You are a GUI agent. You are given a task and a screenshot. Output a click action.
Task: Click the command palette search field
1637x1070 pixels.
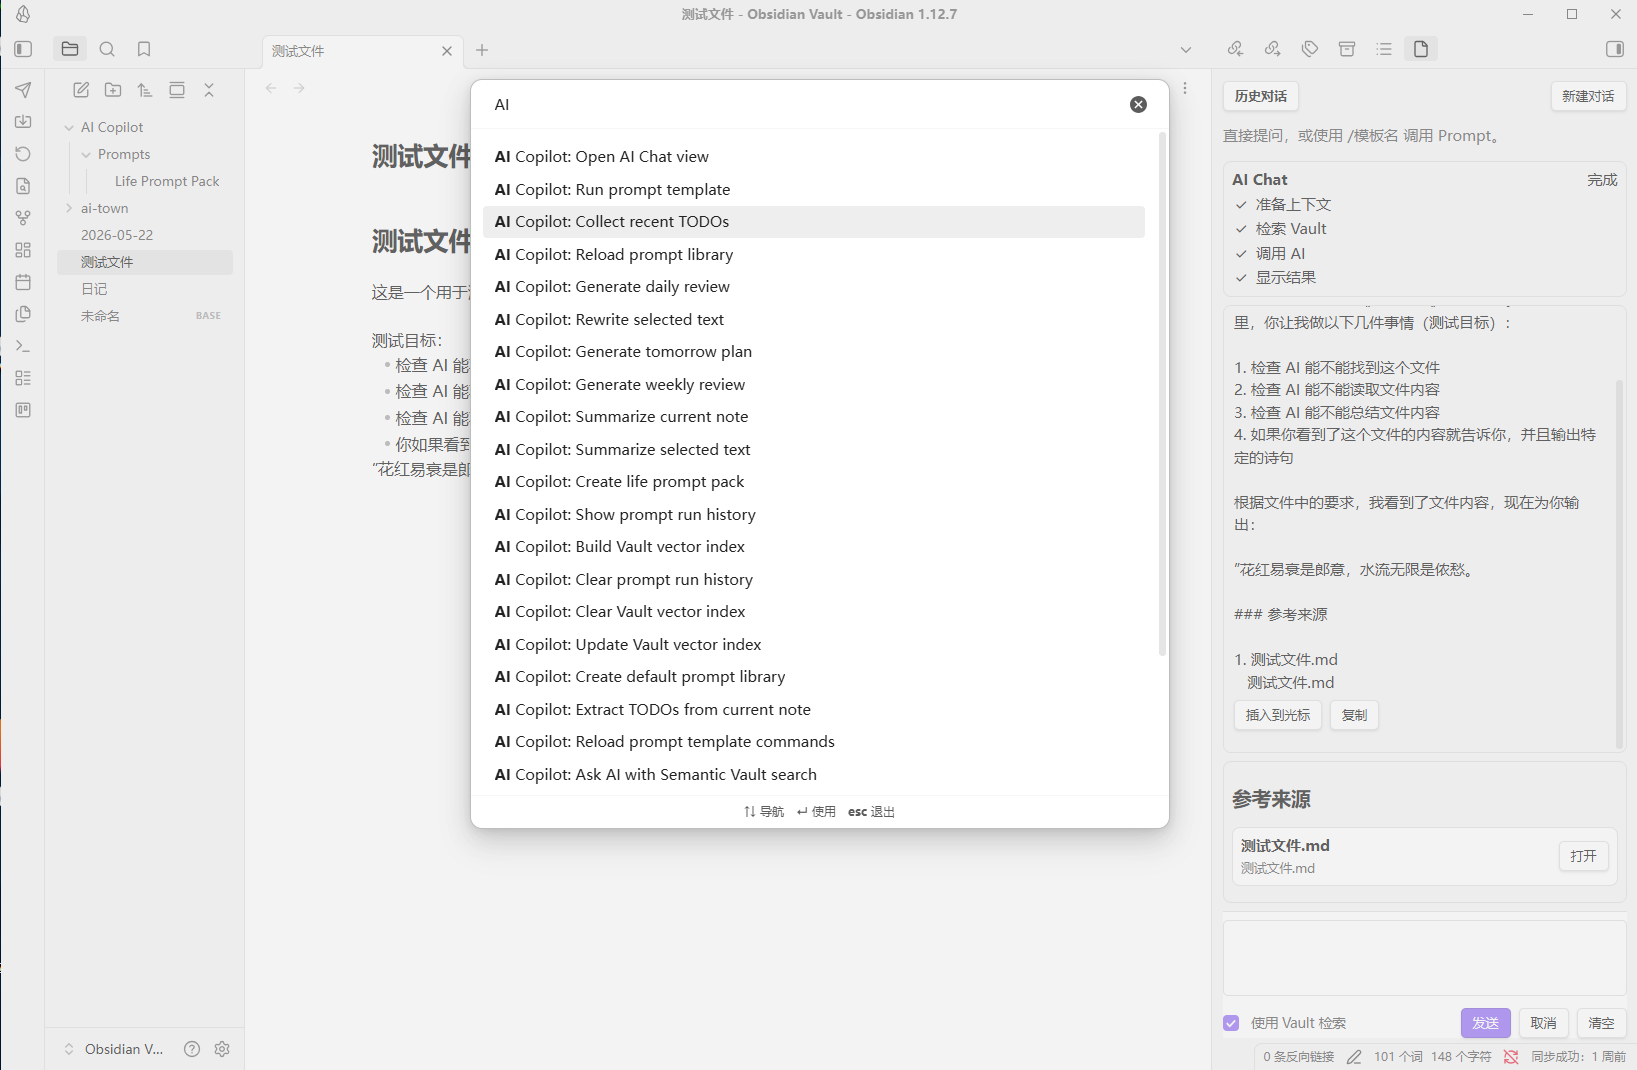(x=805, y=105)
